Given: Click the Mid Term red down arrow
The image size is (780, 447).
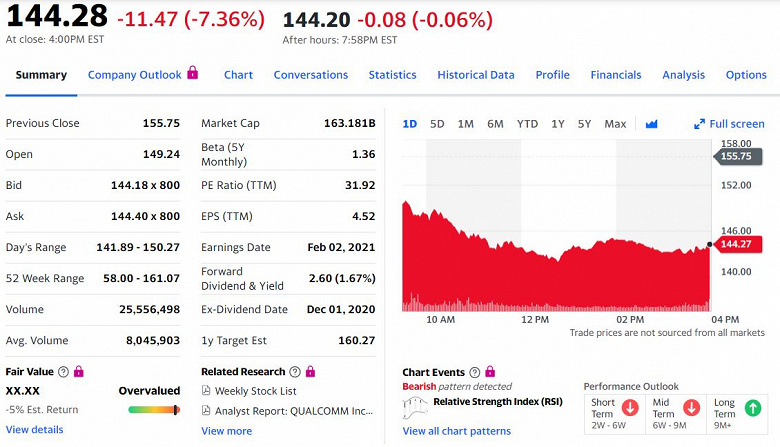Looking at the screenshot, I should 691,408.
